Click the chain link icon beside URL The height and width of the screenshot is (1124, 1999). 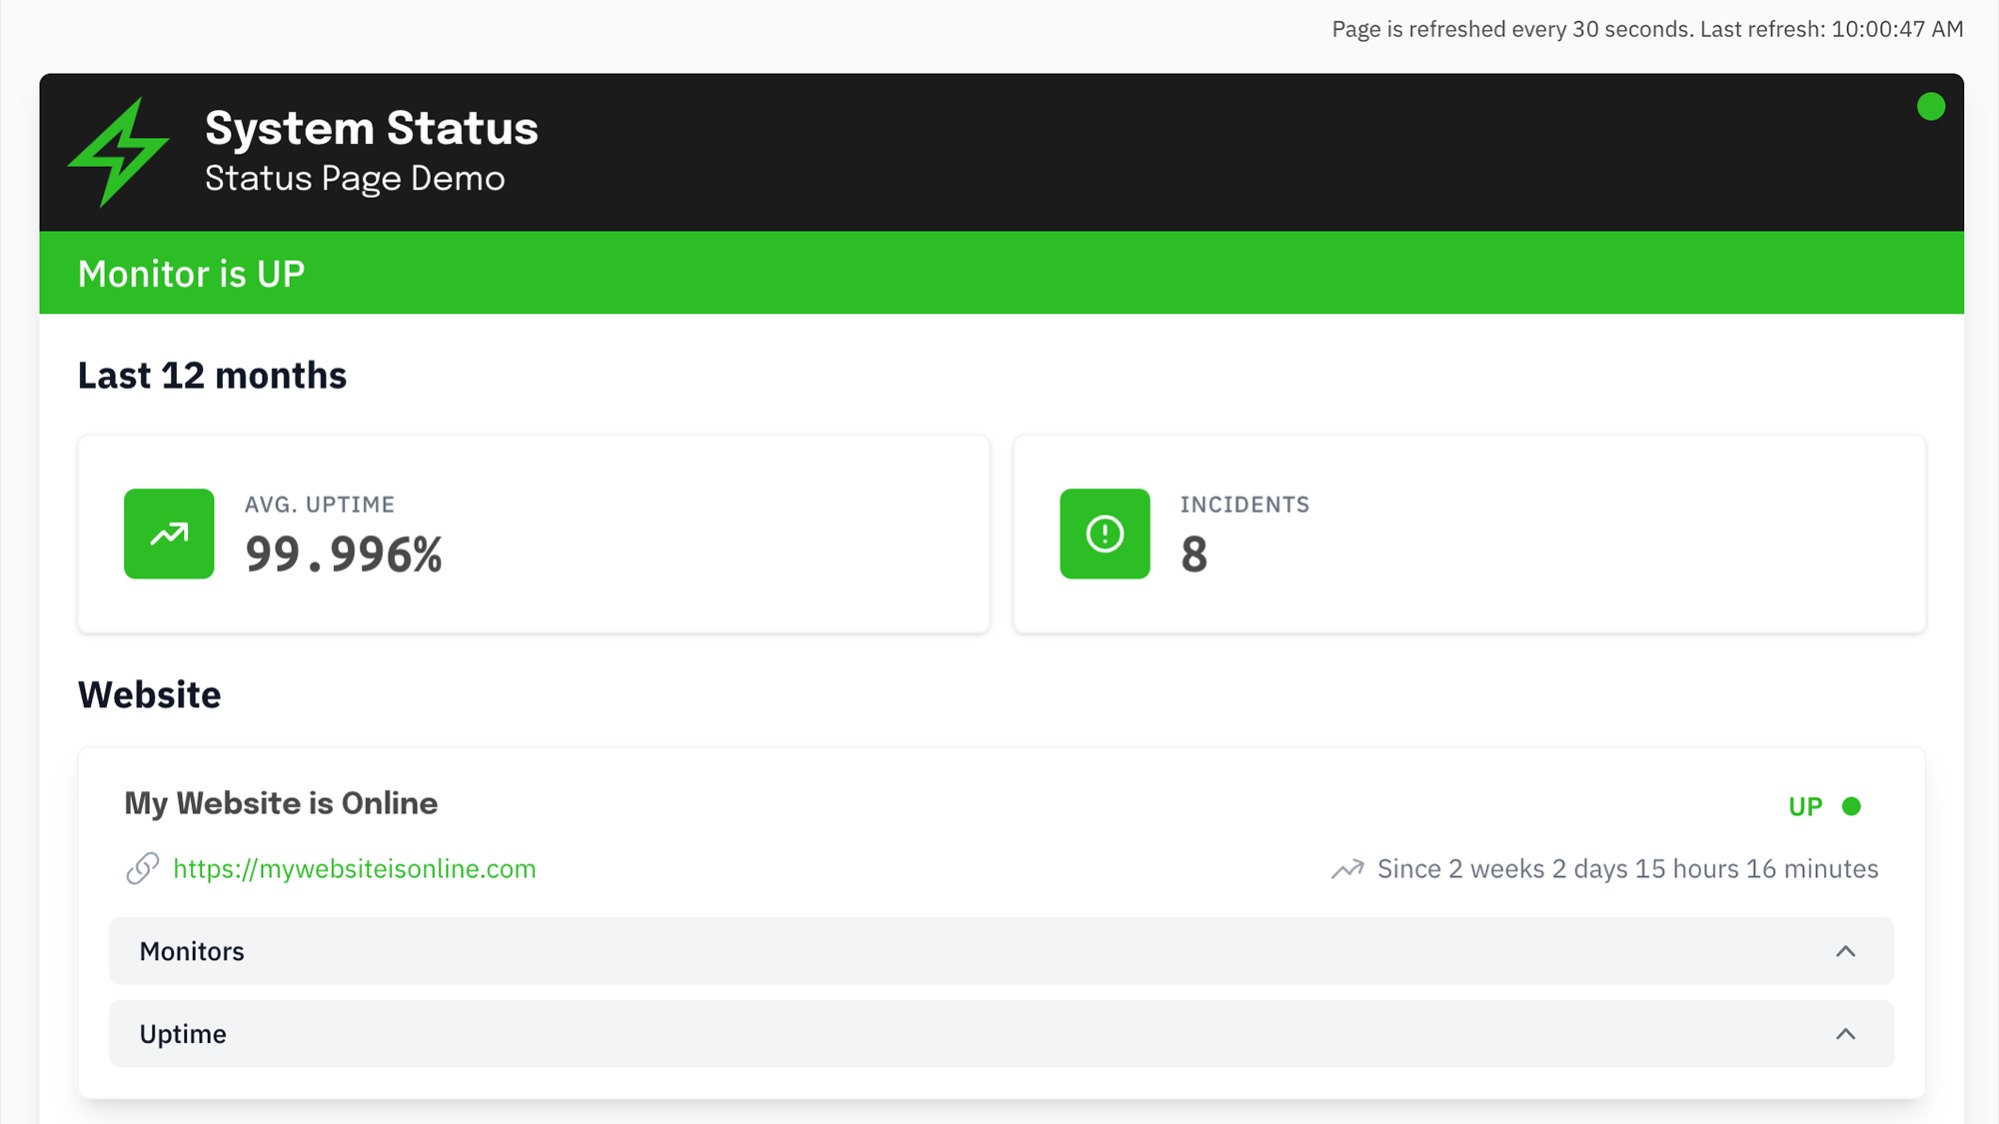click(x=142, y=868)
